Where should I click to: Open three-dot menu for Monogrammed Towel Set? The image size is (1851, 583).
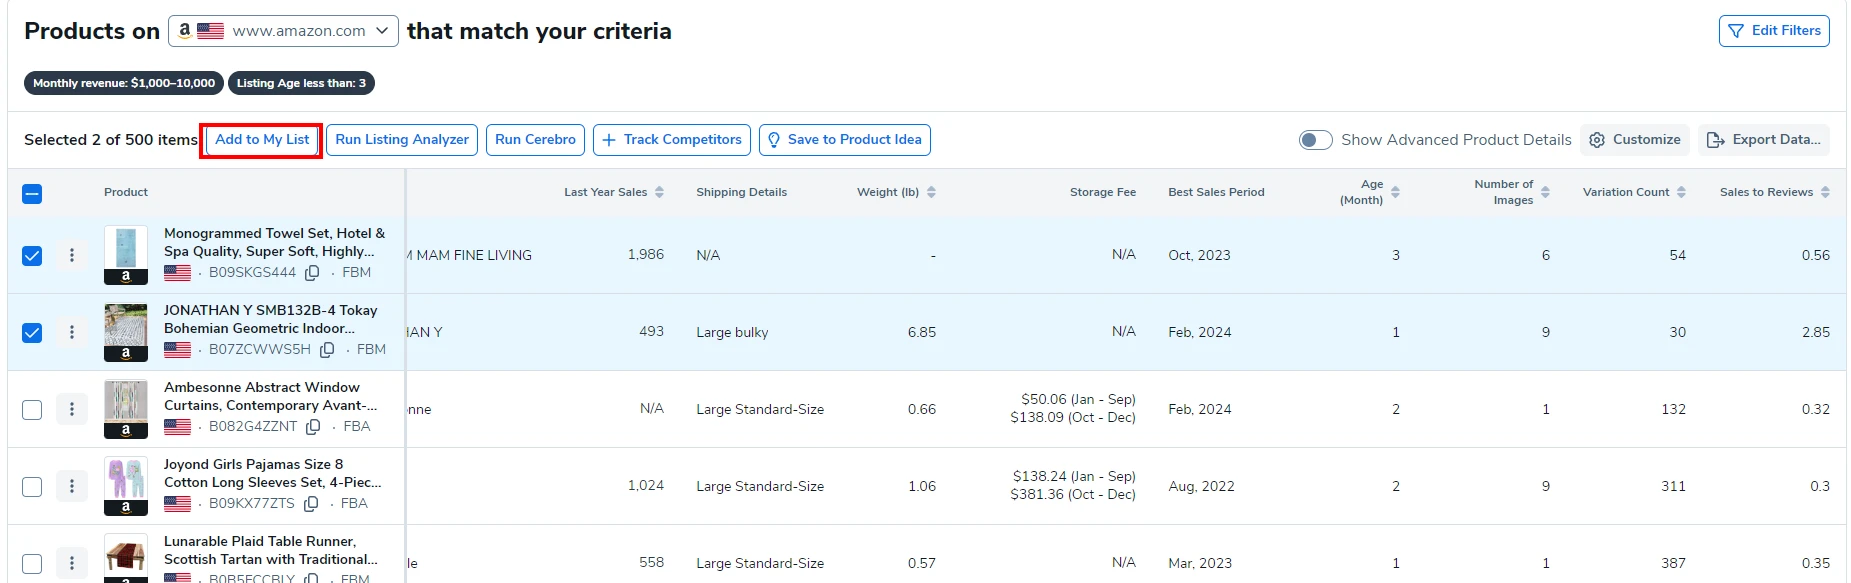pyautogui.click(x=72, y=255)
